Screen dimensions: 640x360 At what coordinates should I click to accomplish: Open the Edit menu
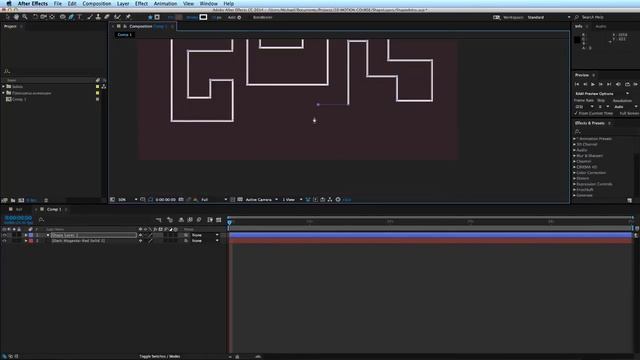tap(72, 4)
